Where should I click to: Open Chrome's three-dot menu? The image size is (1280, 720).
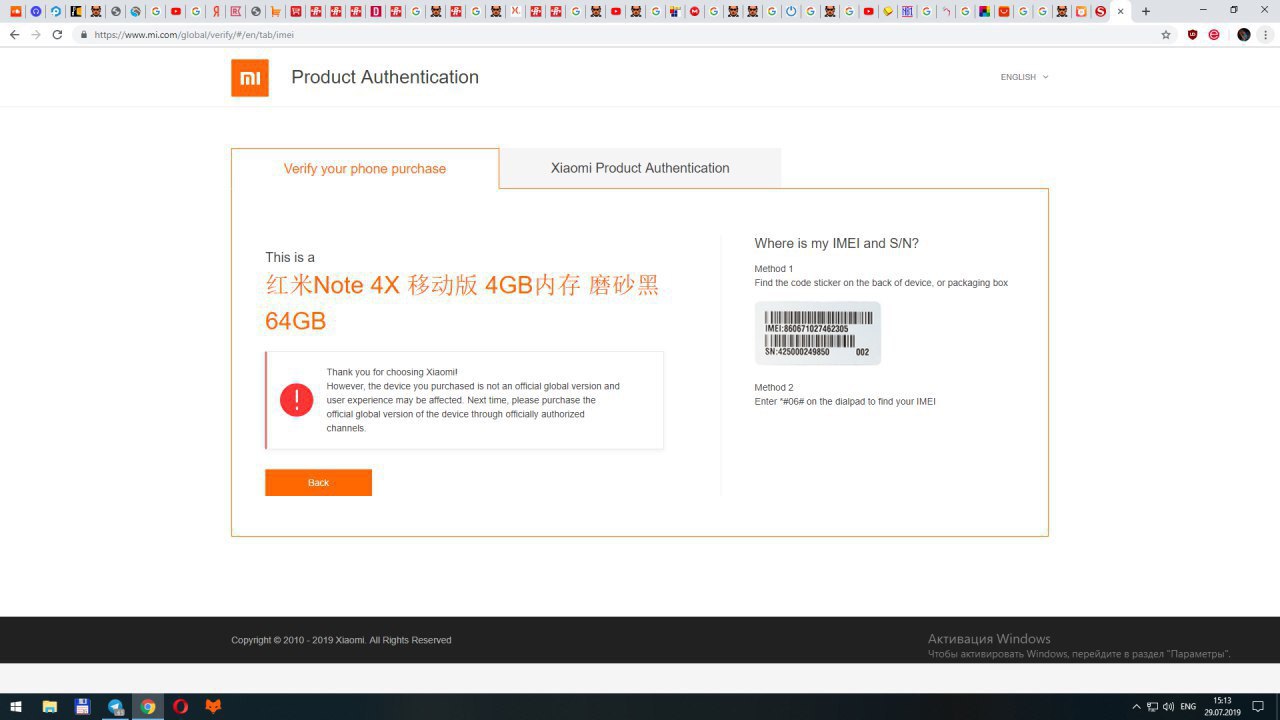(1267, 34)
